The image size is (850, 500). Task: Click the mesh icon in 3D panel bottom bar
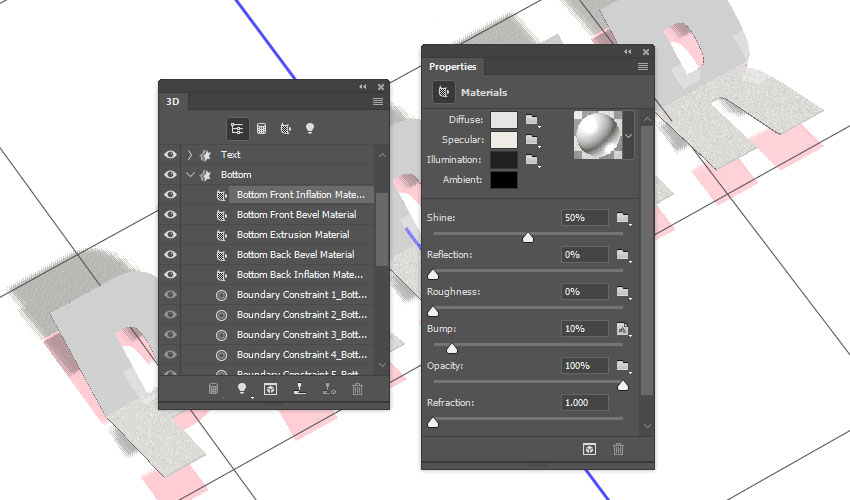(x=214, y=389)
